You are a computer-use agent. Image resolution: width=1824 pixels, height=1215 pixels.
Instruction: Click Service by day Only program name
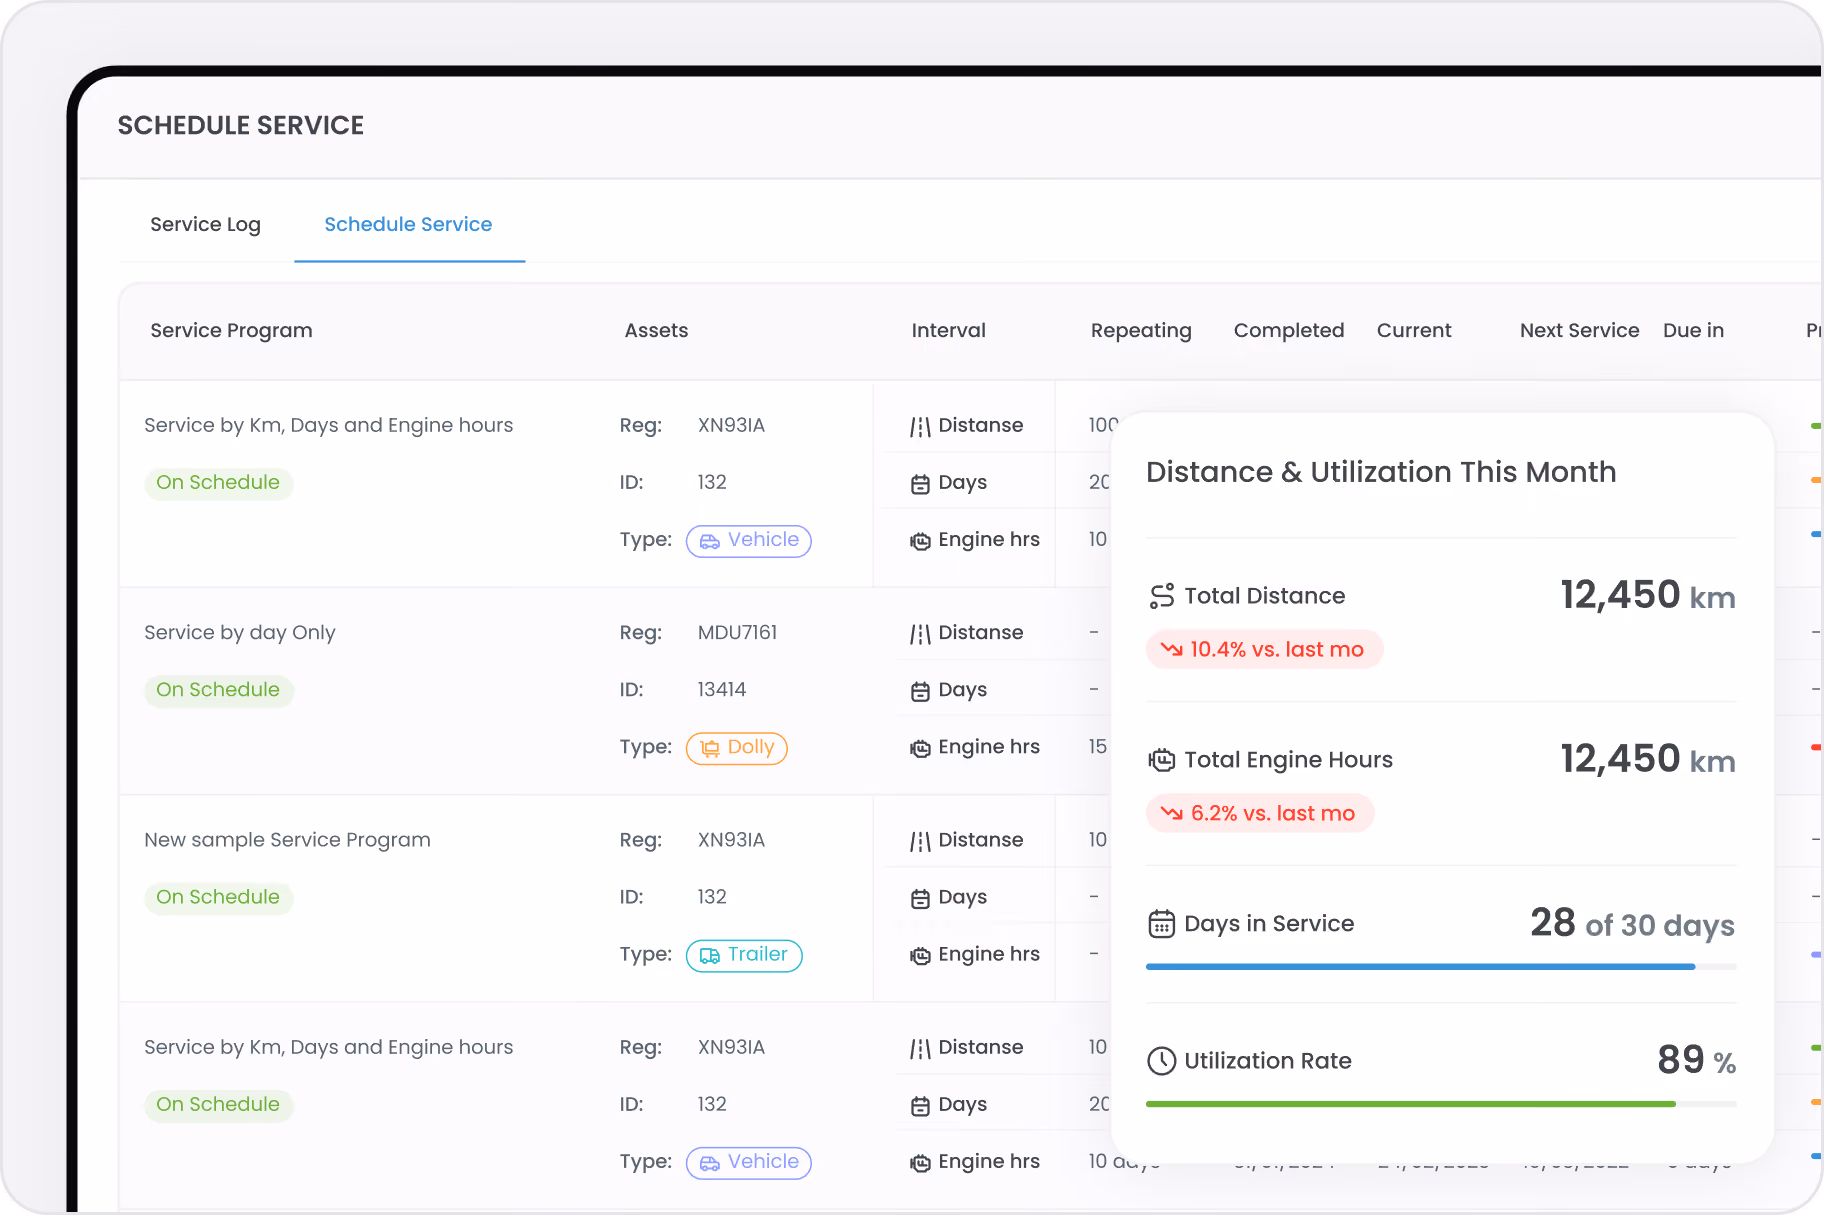pos(240,633)
